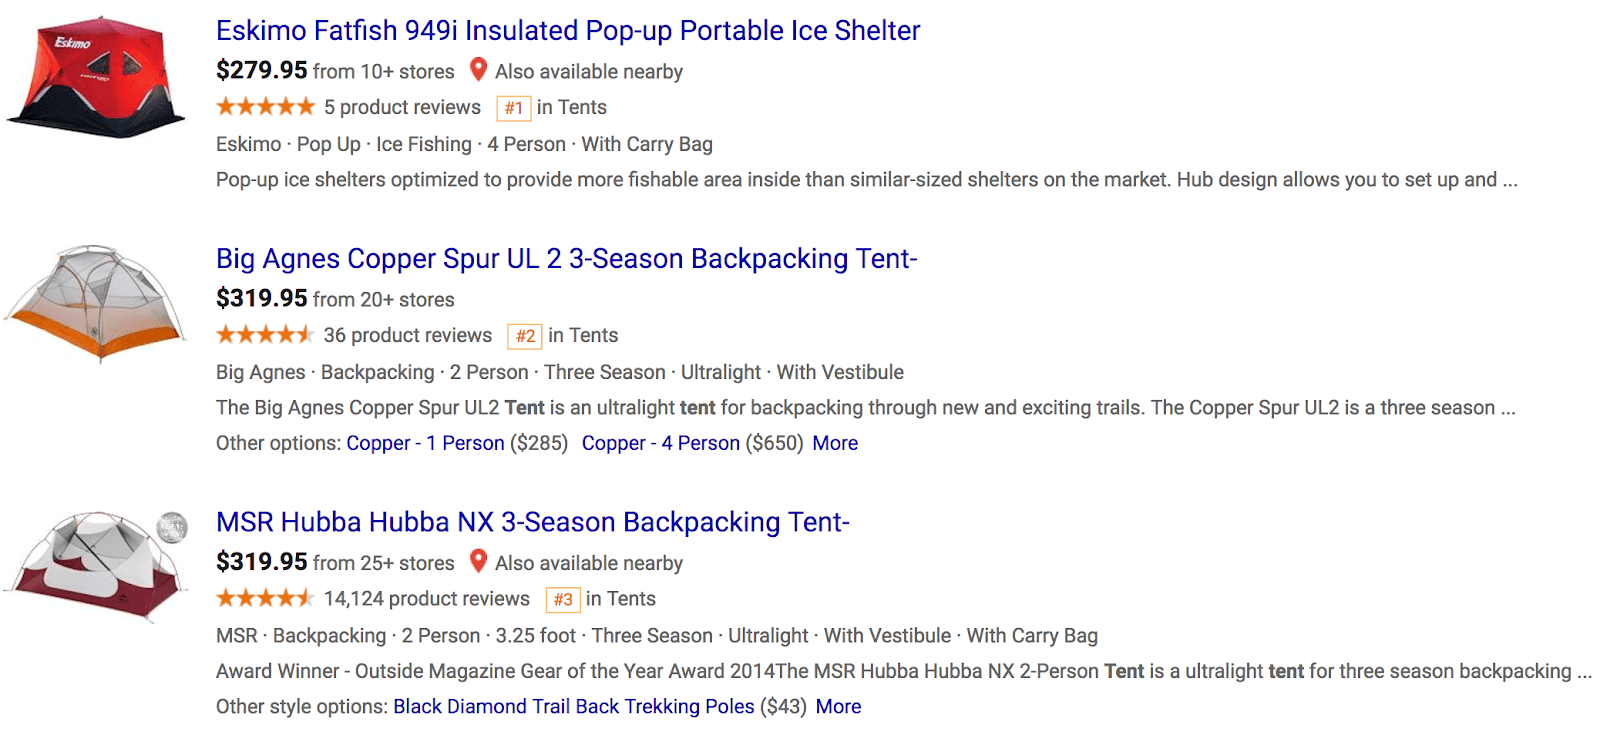Click the star rating of MSR Hubba Hubba
The height and width of the screenshot is (735, 1600).
(x=265, y=599)
